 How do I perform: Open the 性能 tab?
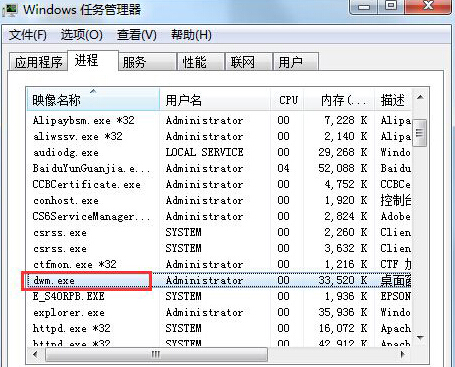[x=201, y=62]
